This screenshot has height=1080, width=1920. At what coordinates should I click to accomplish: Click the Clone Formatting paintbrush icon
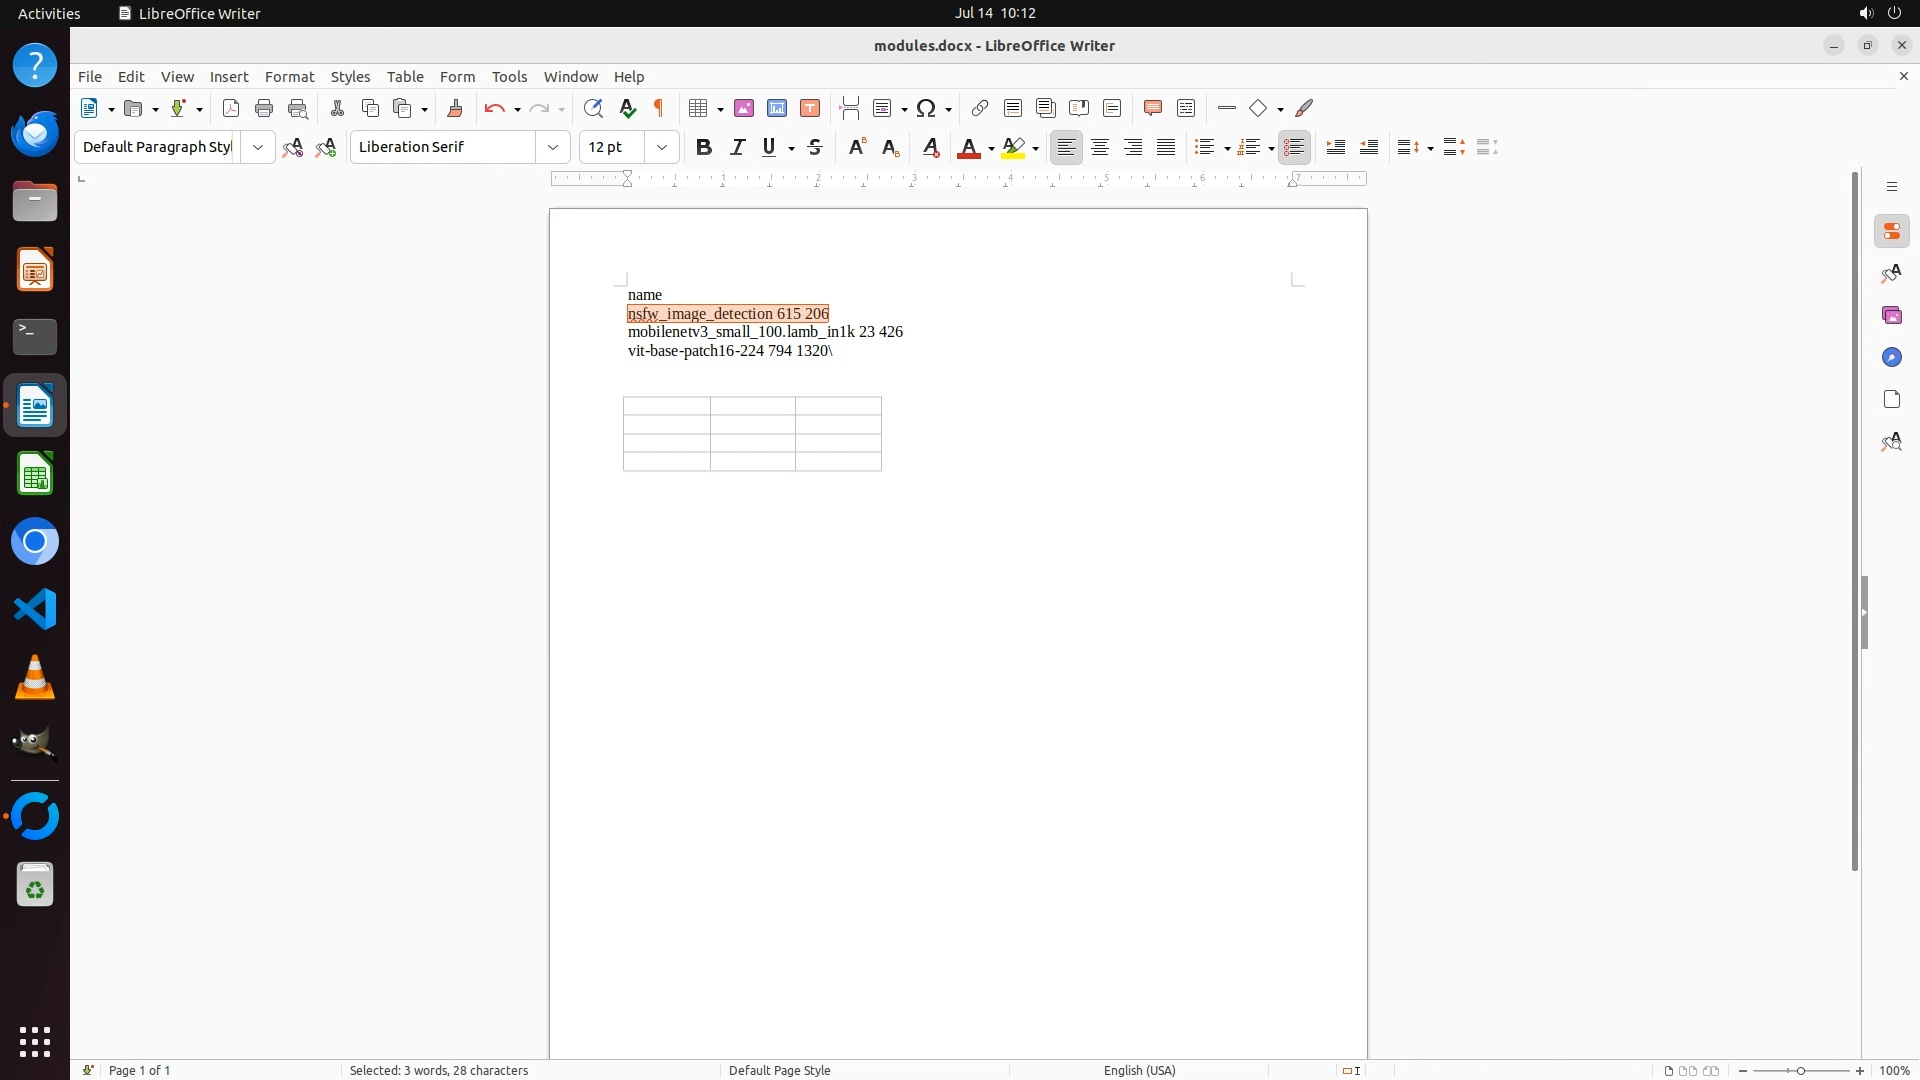[455, 108]
